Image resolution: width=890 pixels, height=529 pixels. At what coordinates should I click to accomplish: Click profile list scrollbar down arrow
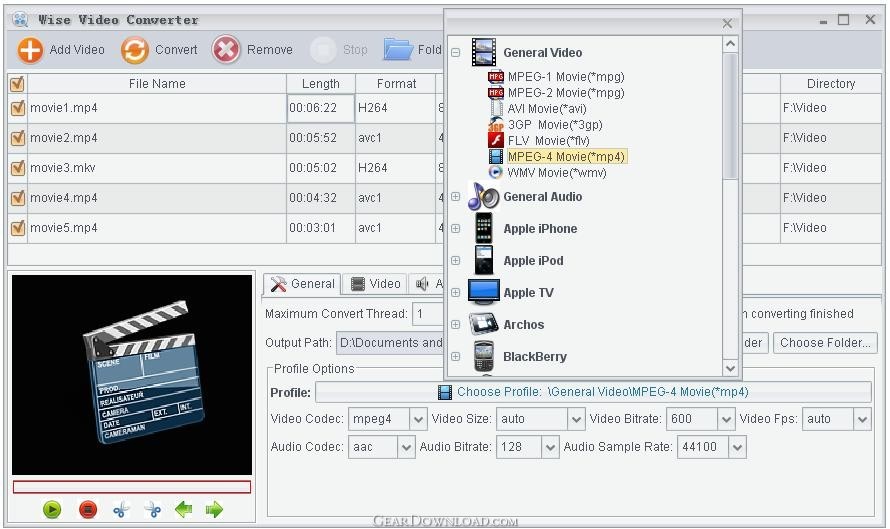[731, 368]
